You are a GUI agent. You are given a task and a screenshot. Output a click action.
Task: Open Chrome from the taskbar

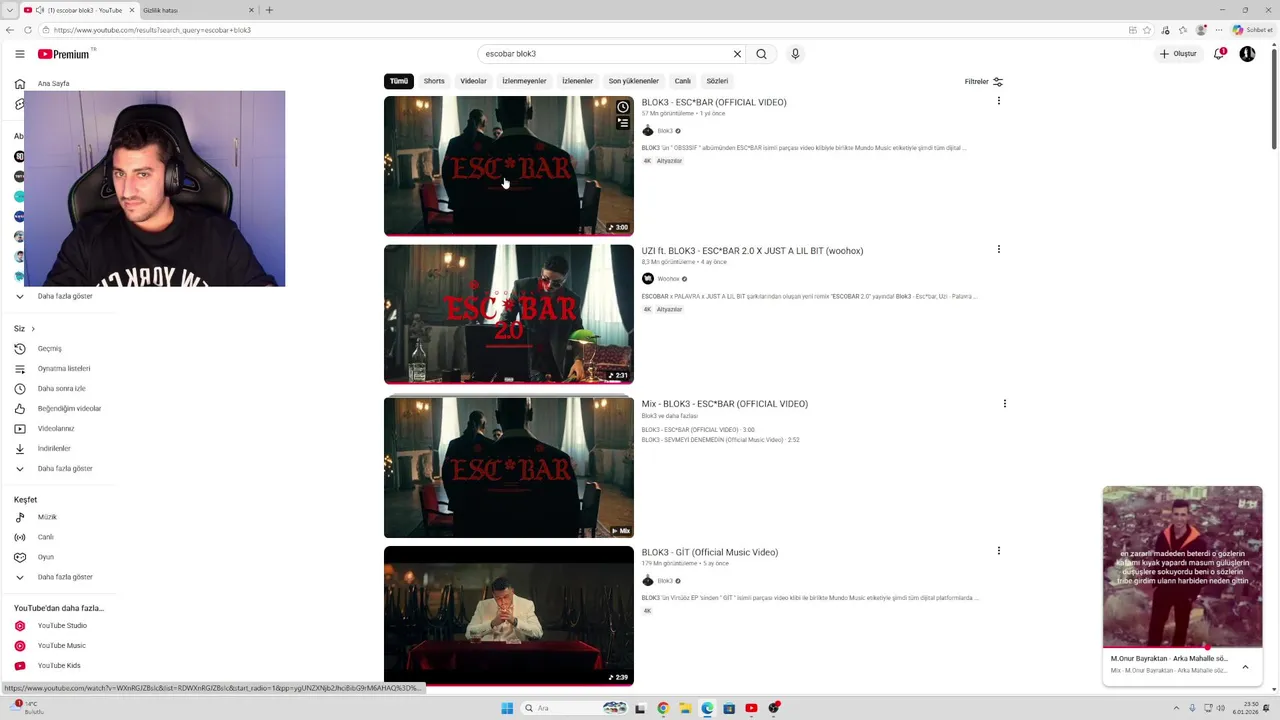[663, 708]
